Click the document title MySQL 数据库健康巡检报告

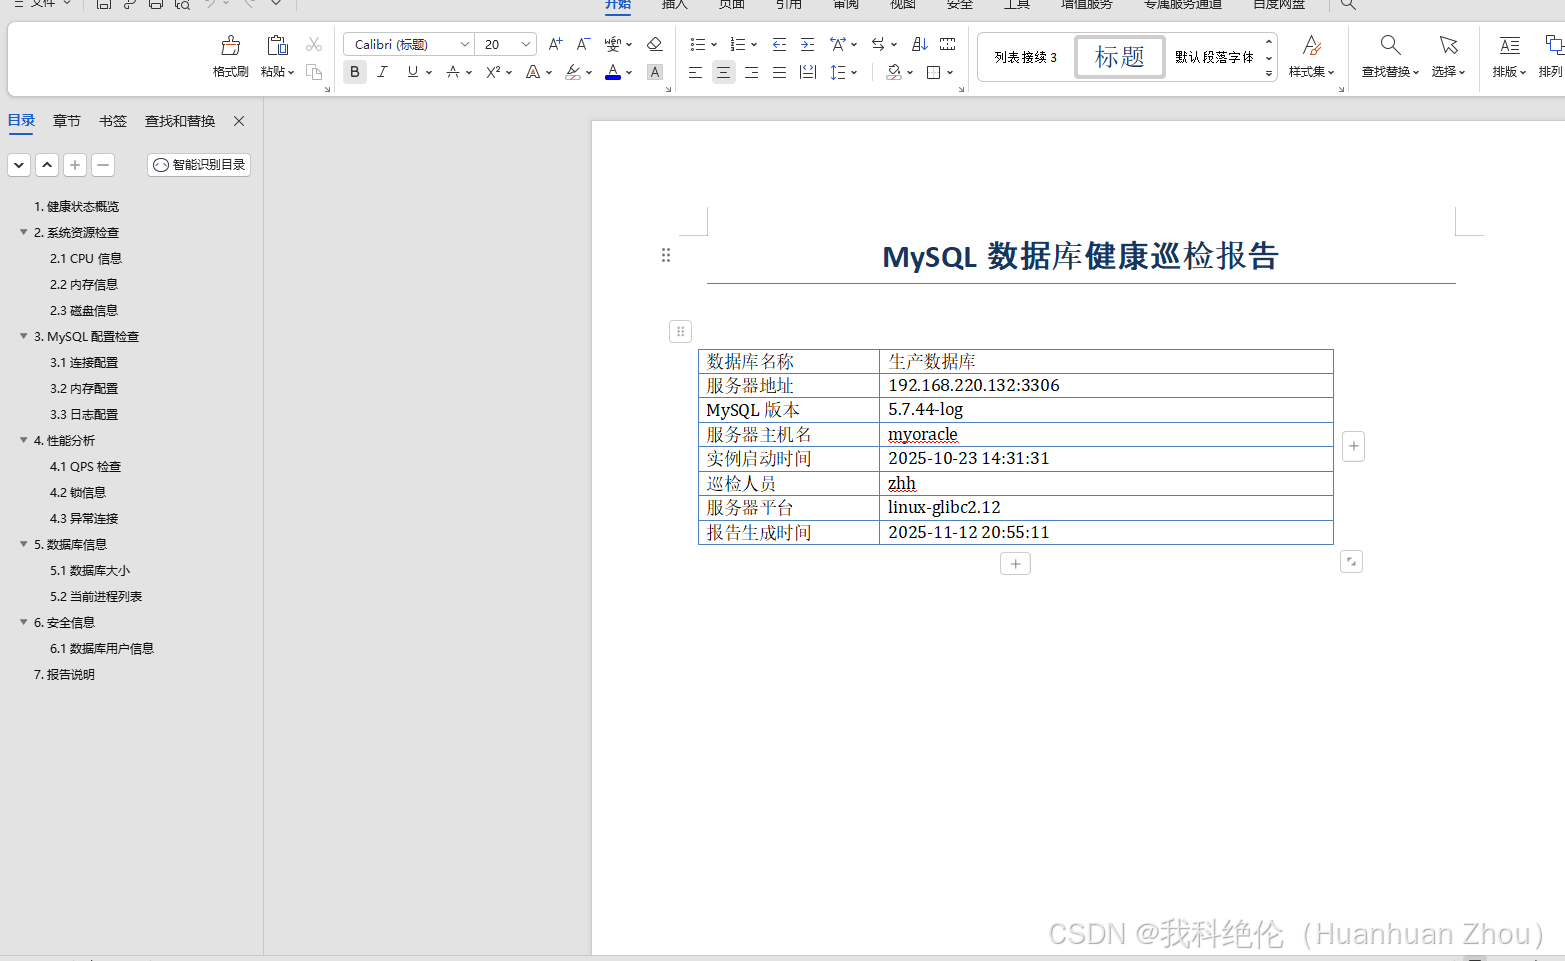click(1080, 256)
